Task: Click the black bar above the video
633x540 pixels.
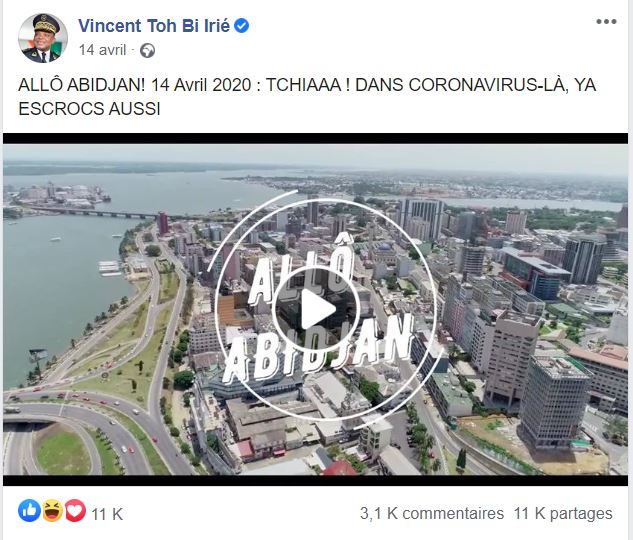Action: coord(315,138)
